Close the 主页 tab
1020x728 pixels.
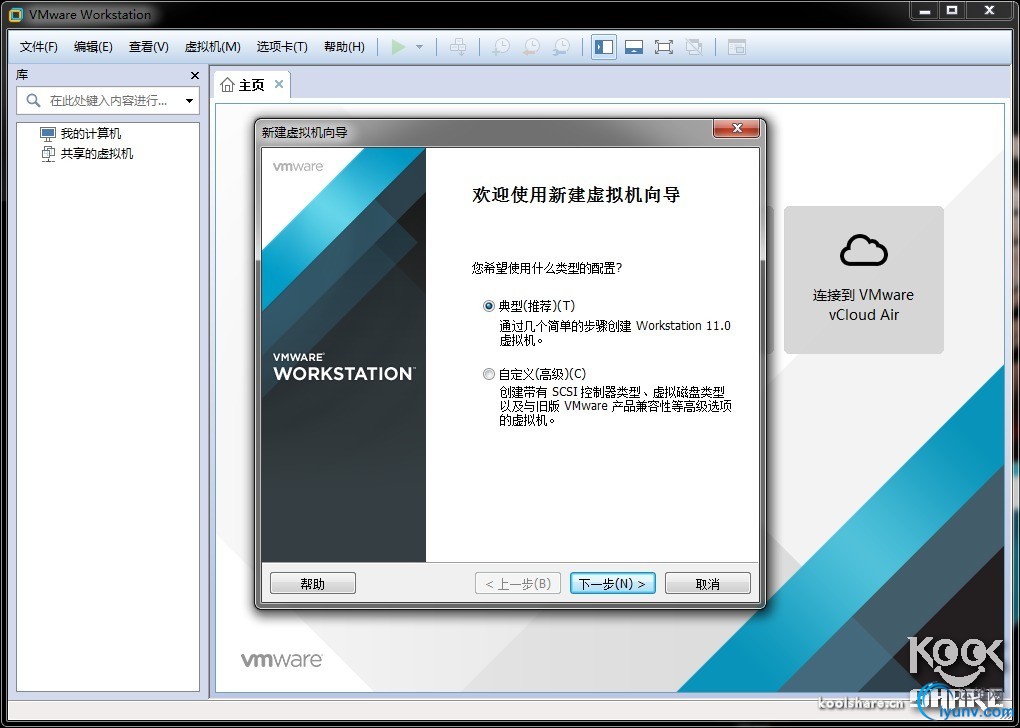278,84
